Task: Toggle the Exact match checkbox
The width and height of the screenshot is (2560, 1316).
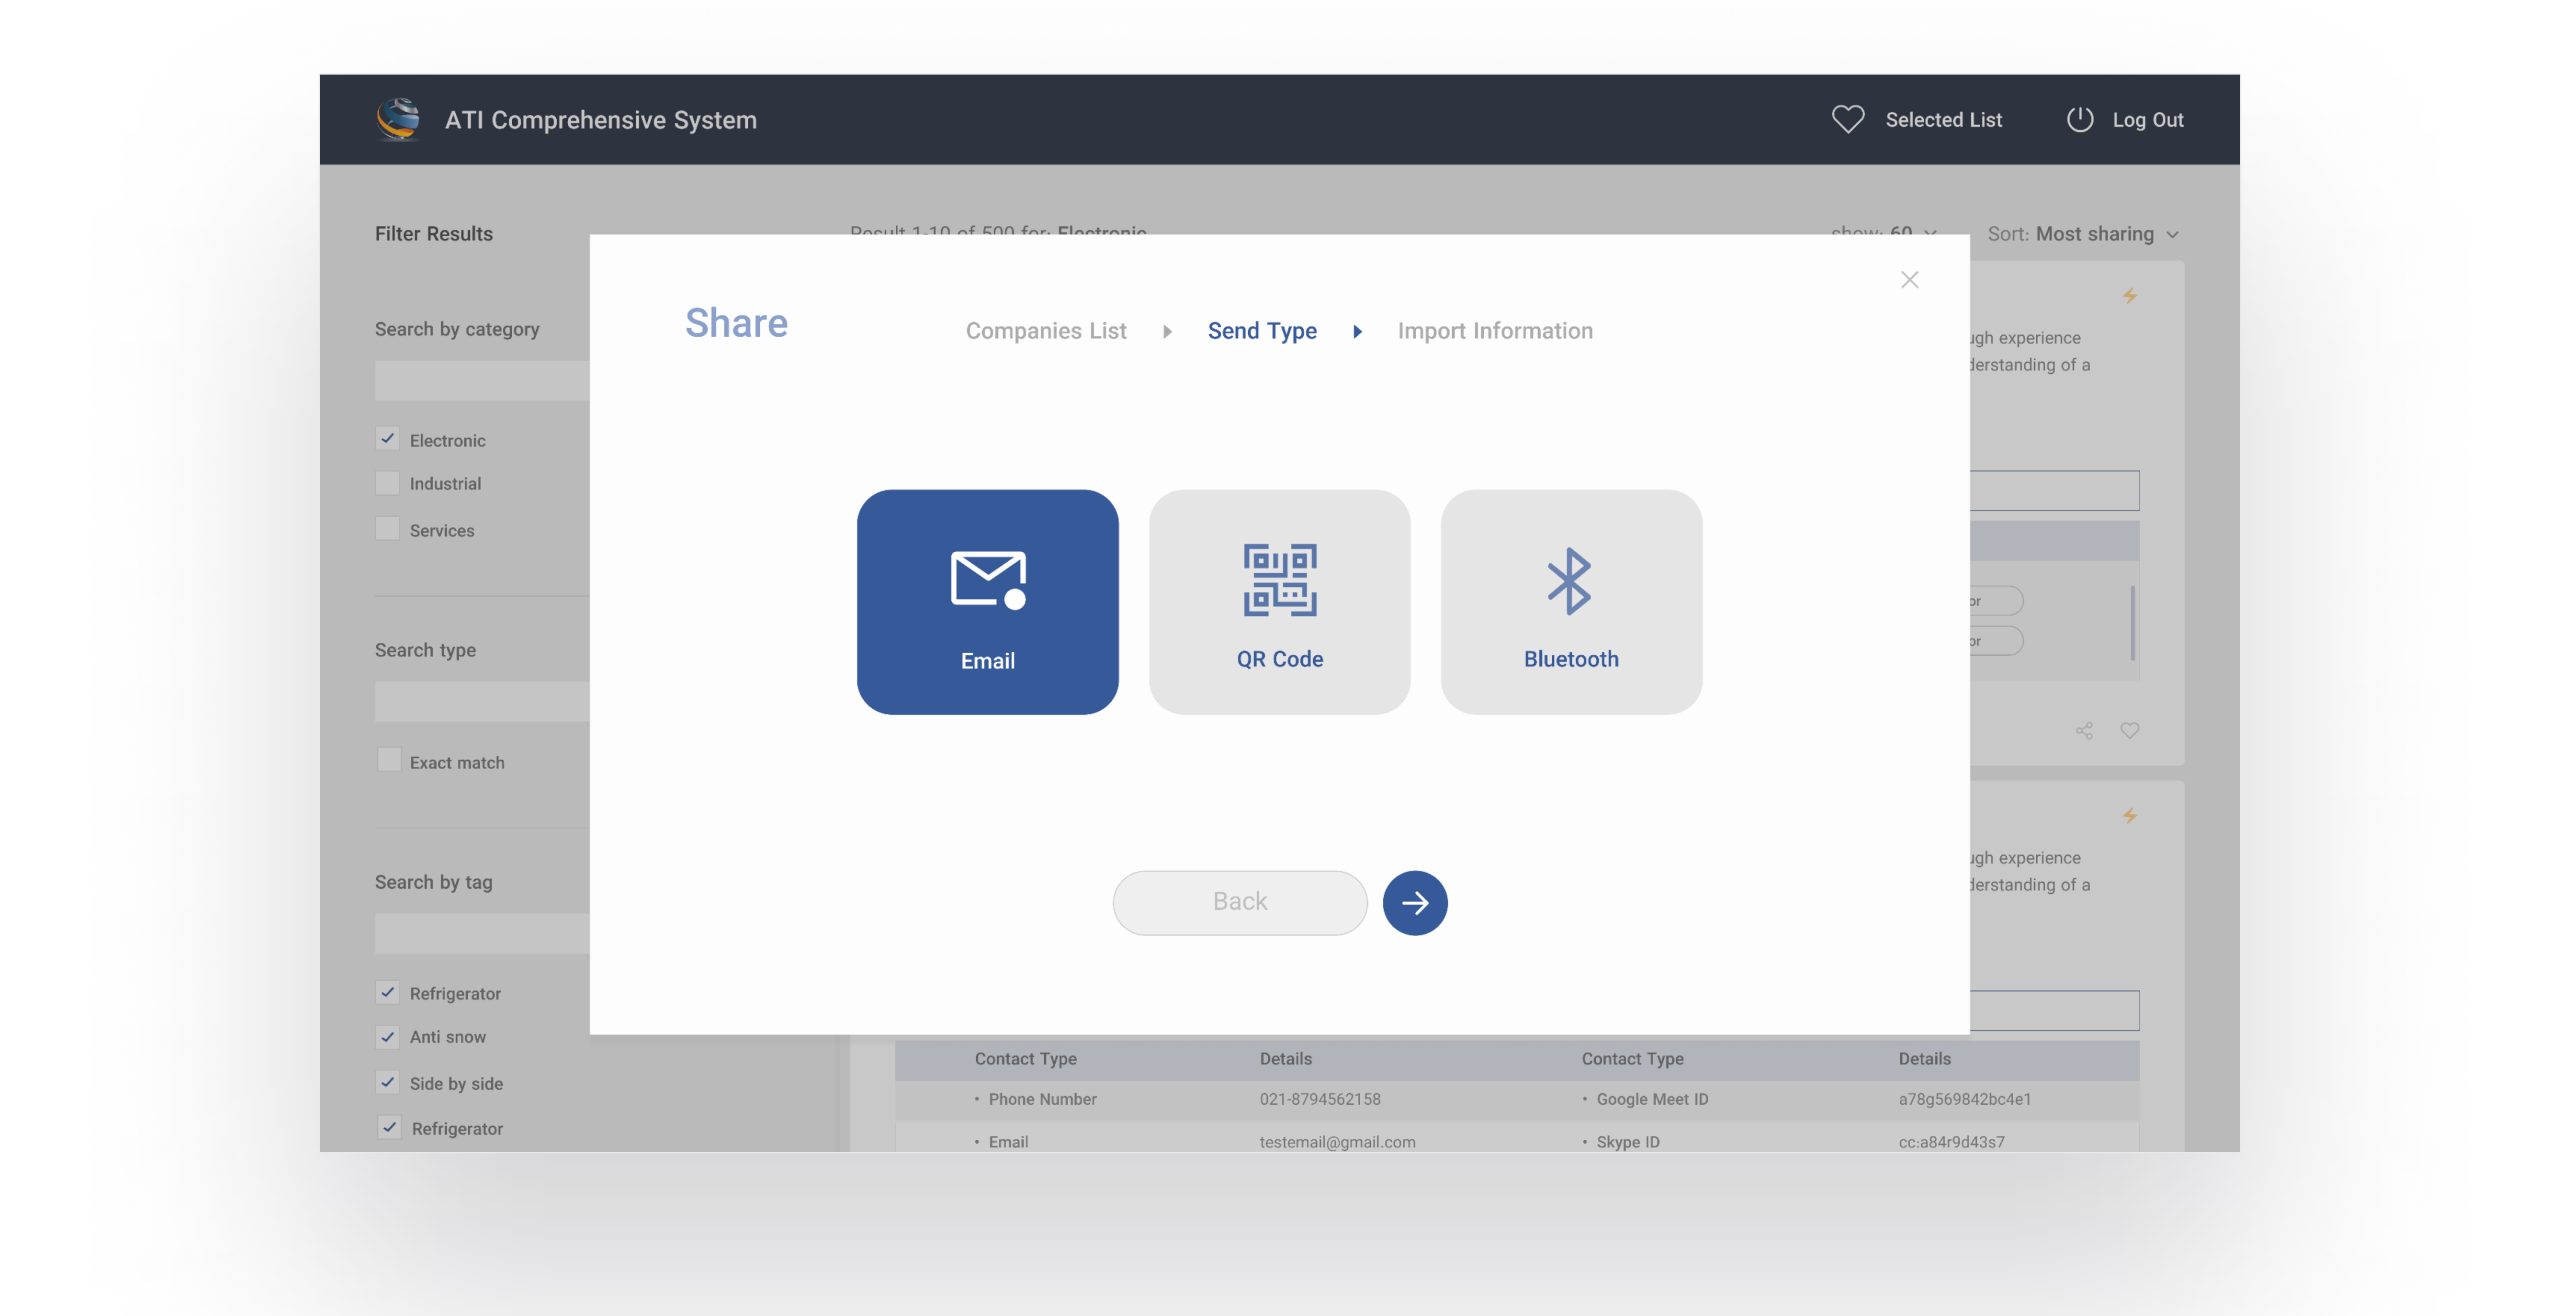Action: click(x=388, y=761)
